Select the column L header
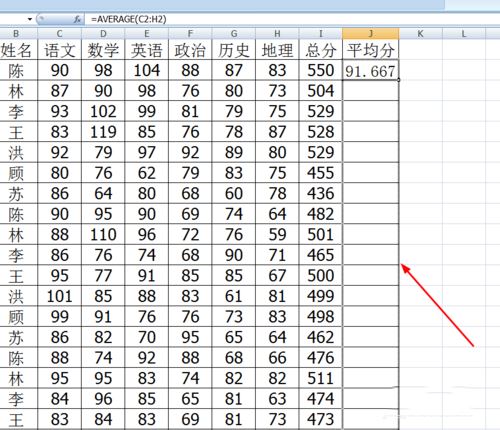This screenshot has height=430, width=500. pyautogui.click(x=464, y=34)
